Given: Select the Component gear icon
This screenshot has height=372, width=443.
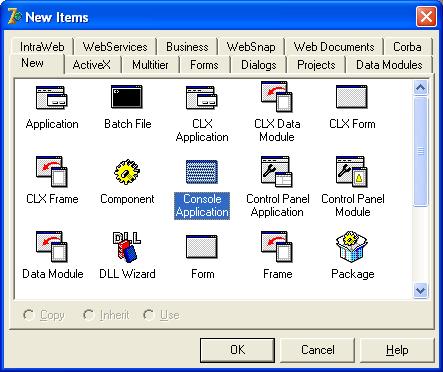Looking at the screenshot, I should pyautogui.click(x=127, y=172).
